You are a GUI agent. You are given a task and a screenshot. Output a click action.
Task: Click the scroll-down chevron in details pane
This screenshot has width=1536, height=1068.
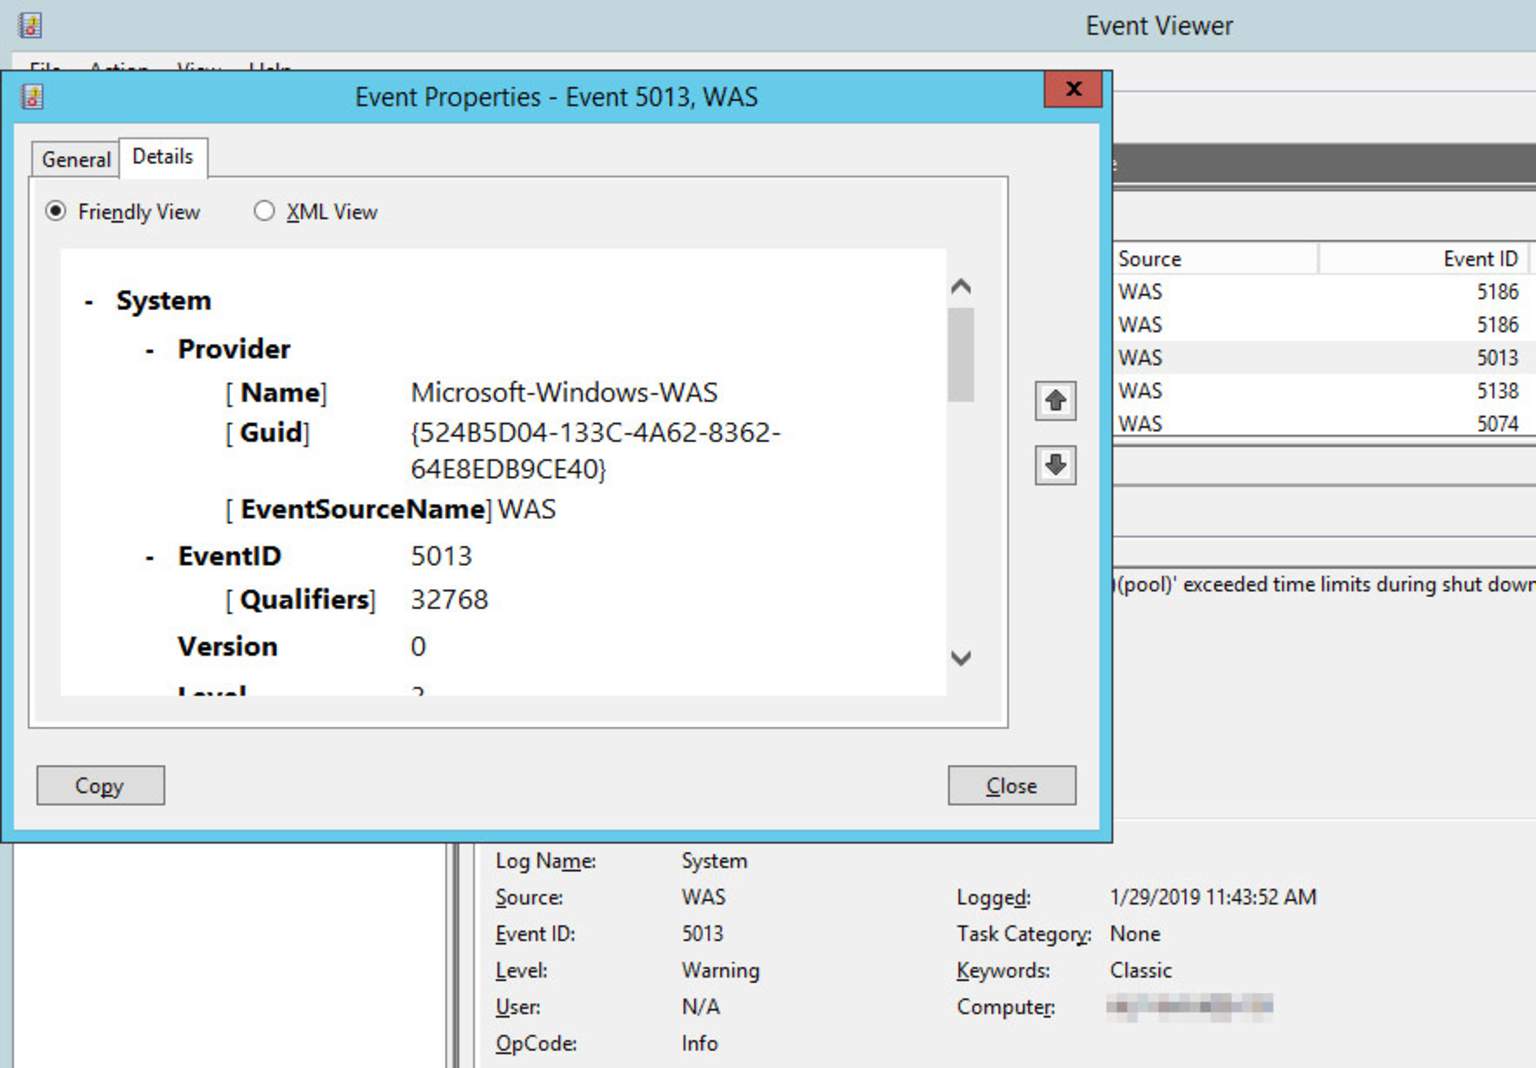[959, 659]
